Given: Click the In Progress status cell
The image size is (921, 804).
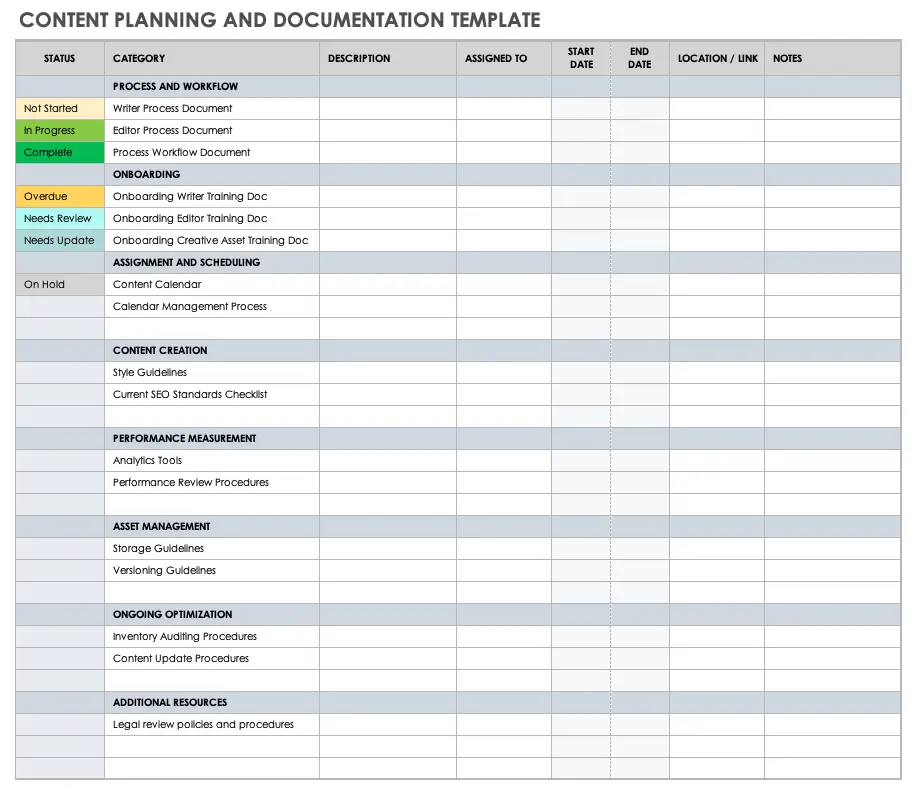Looking at the screenshot, I should click(60, 130).
